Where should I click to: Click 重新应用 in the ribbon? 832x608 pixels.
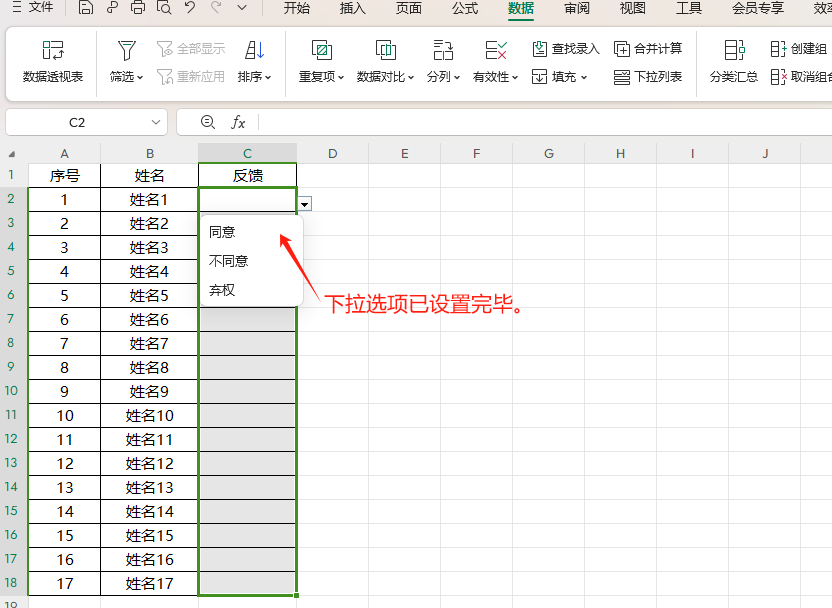pos(191,77)
